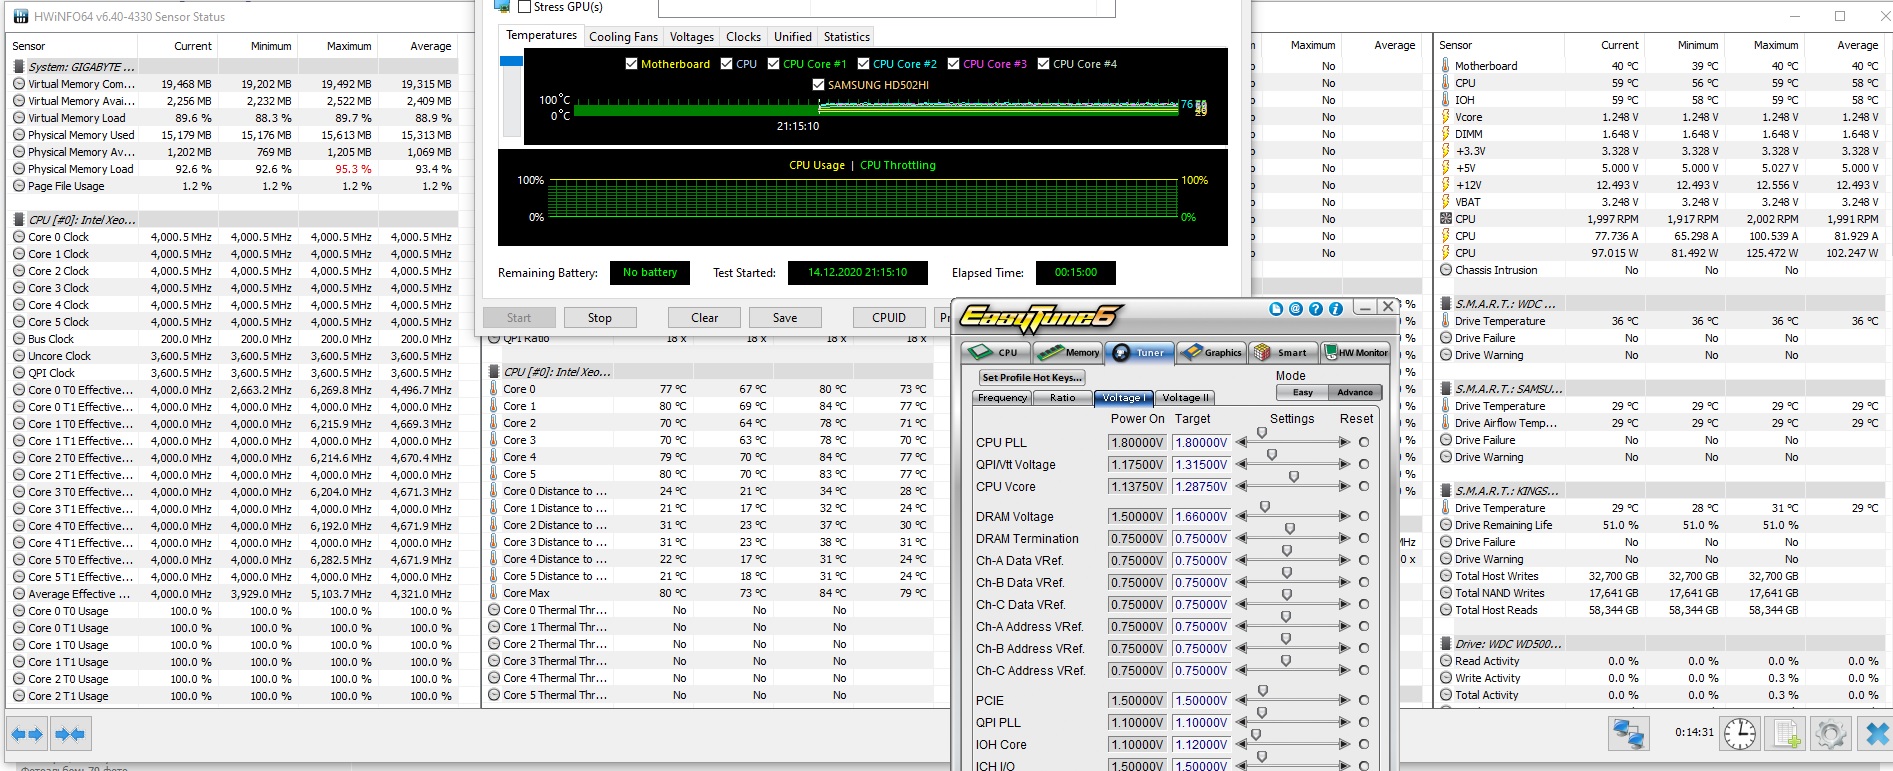Click the fan icon beside CPU 1,997 RPM
Viewport: 1893px width, 771px height.
pyautogui.click(x=1446, y=219)
